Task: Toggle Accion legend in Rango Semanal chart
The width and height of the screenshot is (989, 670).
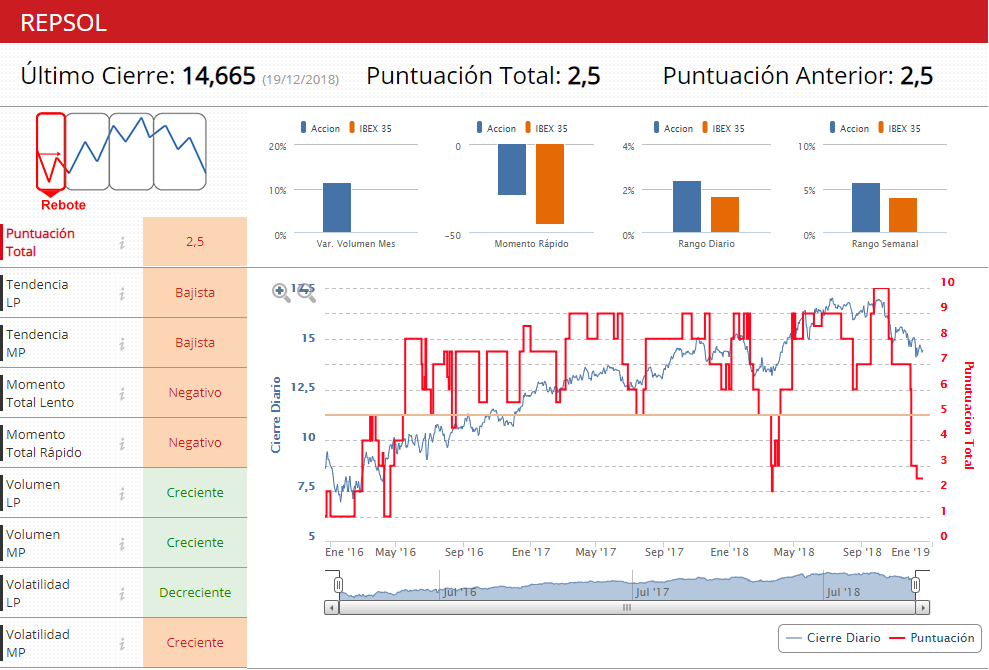Action: (x=849, y=128)
